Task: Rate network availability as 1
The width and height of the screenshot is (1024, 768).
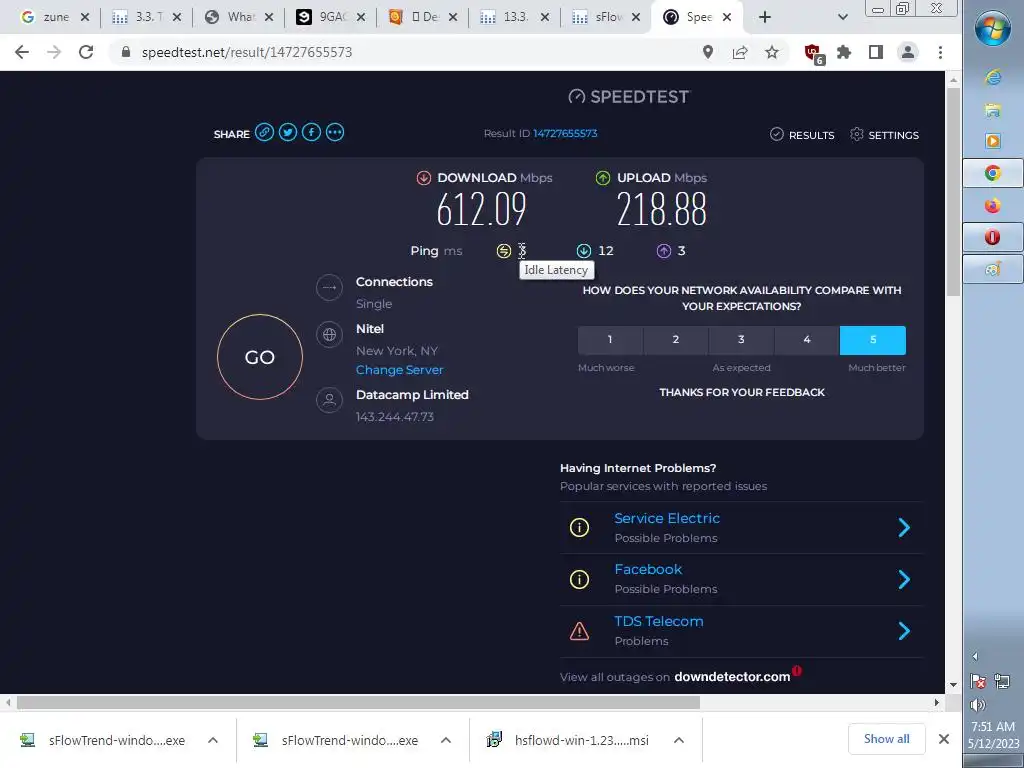Action: click(x=610, y=340)
